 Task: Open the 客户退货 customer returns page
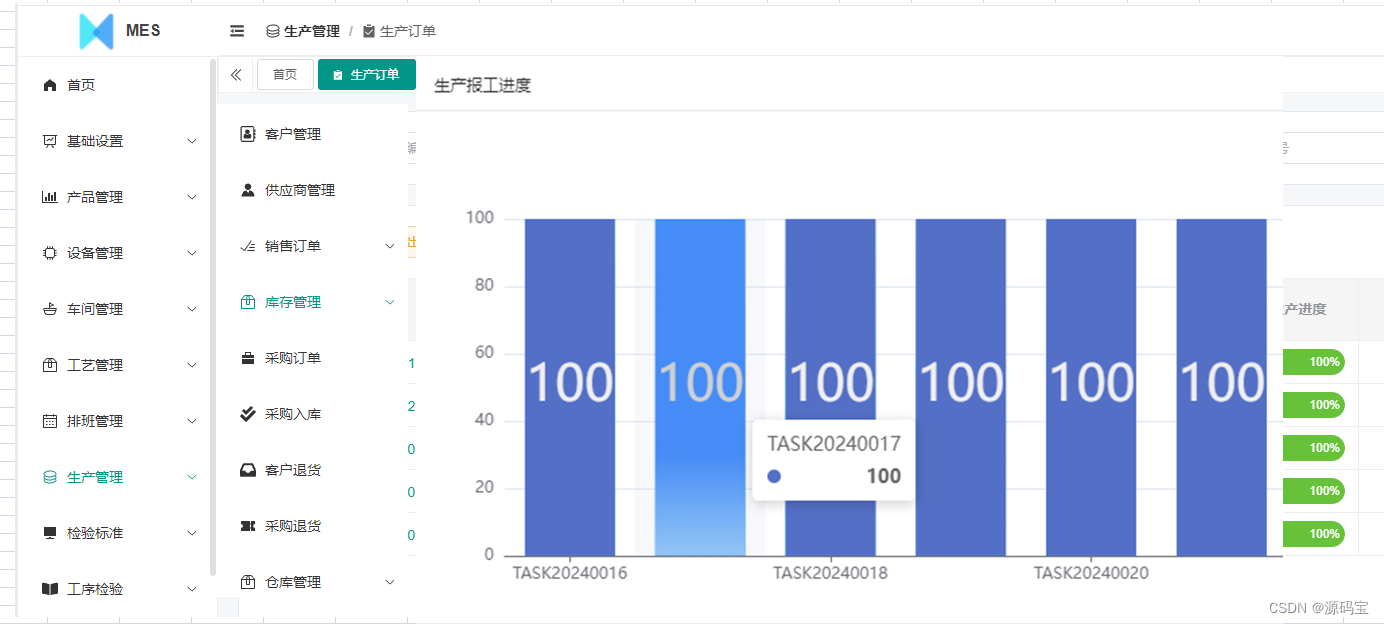tap(290, 469)
